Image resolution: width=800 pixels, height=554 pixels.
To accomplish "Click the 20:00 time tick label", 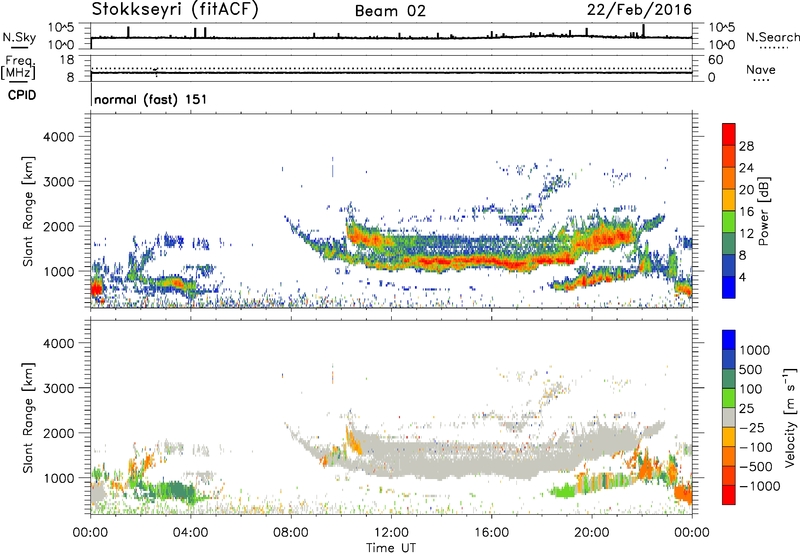I will 592,533.
